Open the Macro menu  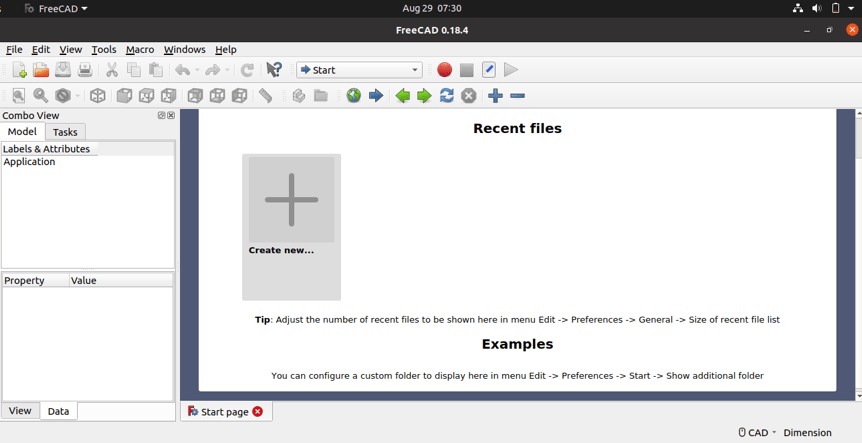(140, 49)
